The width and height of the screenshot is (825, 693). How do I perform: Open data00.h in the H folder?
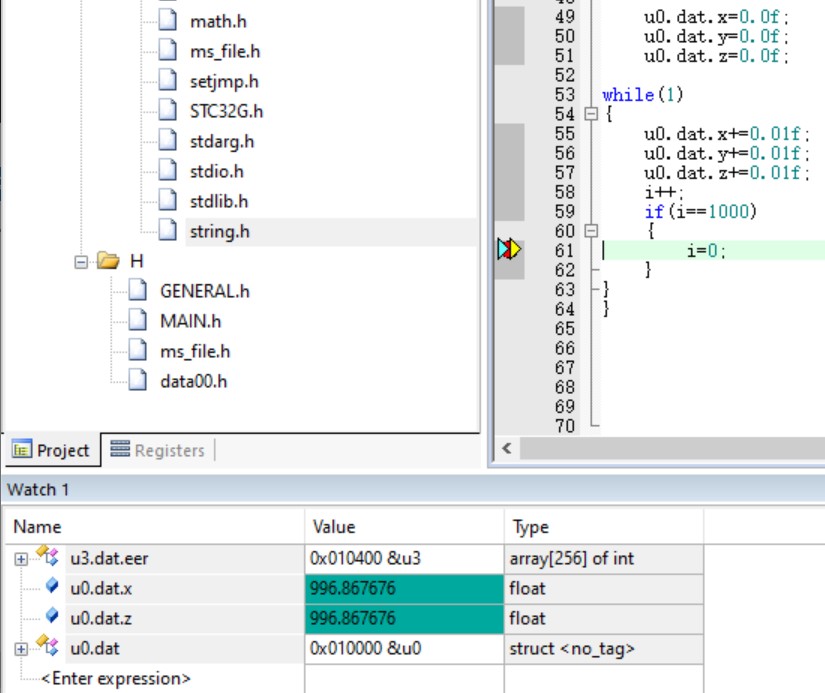(x=193, y=381)
